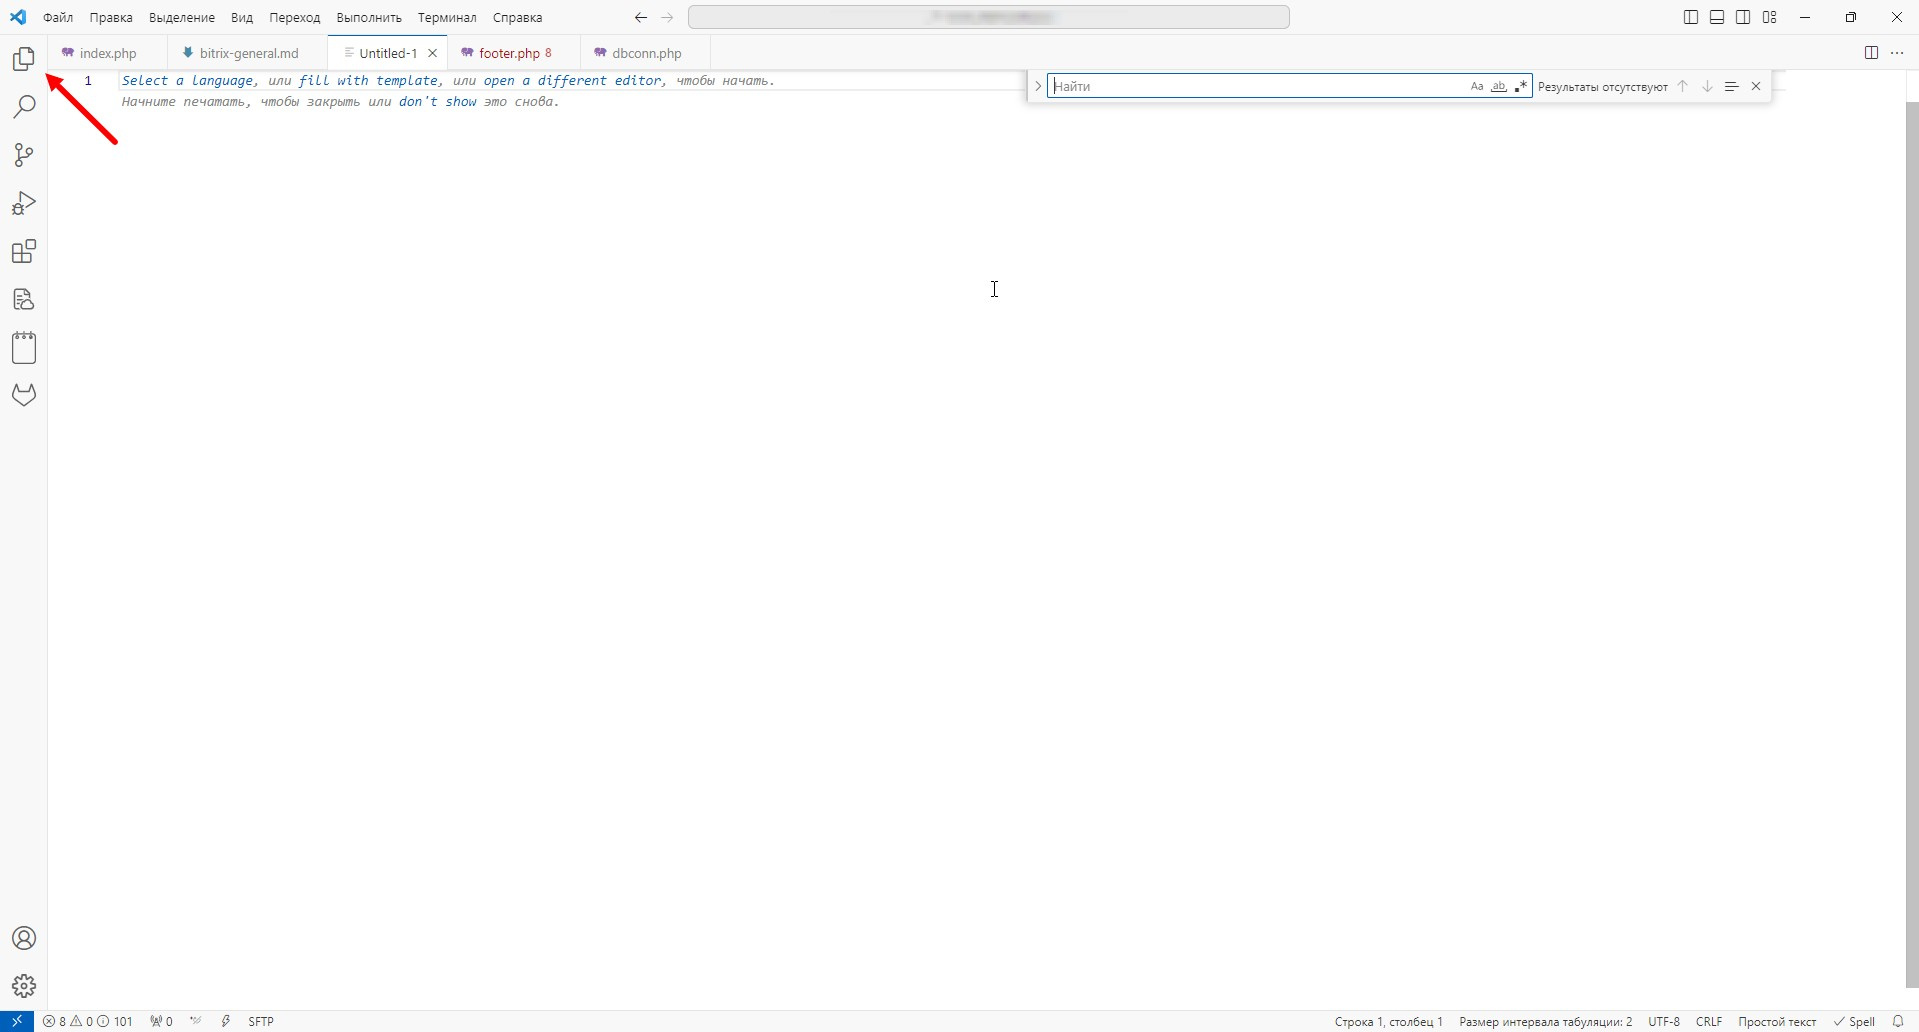The image size is (1919, 1032).
Task: Open the Source Control view
Action: pyautogui.click(x=24, y=155)
